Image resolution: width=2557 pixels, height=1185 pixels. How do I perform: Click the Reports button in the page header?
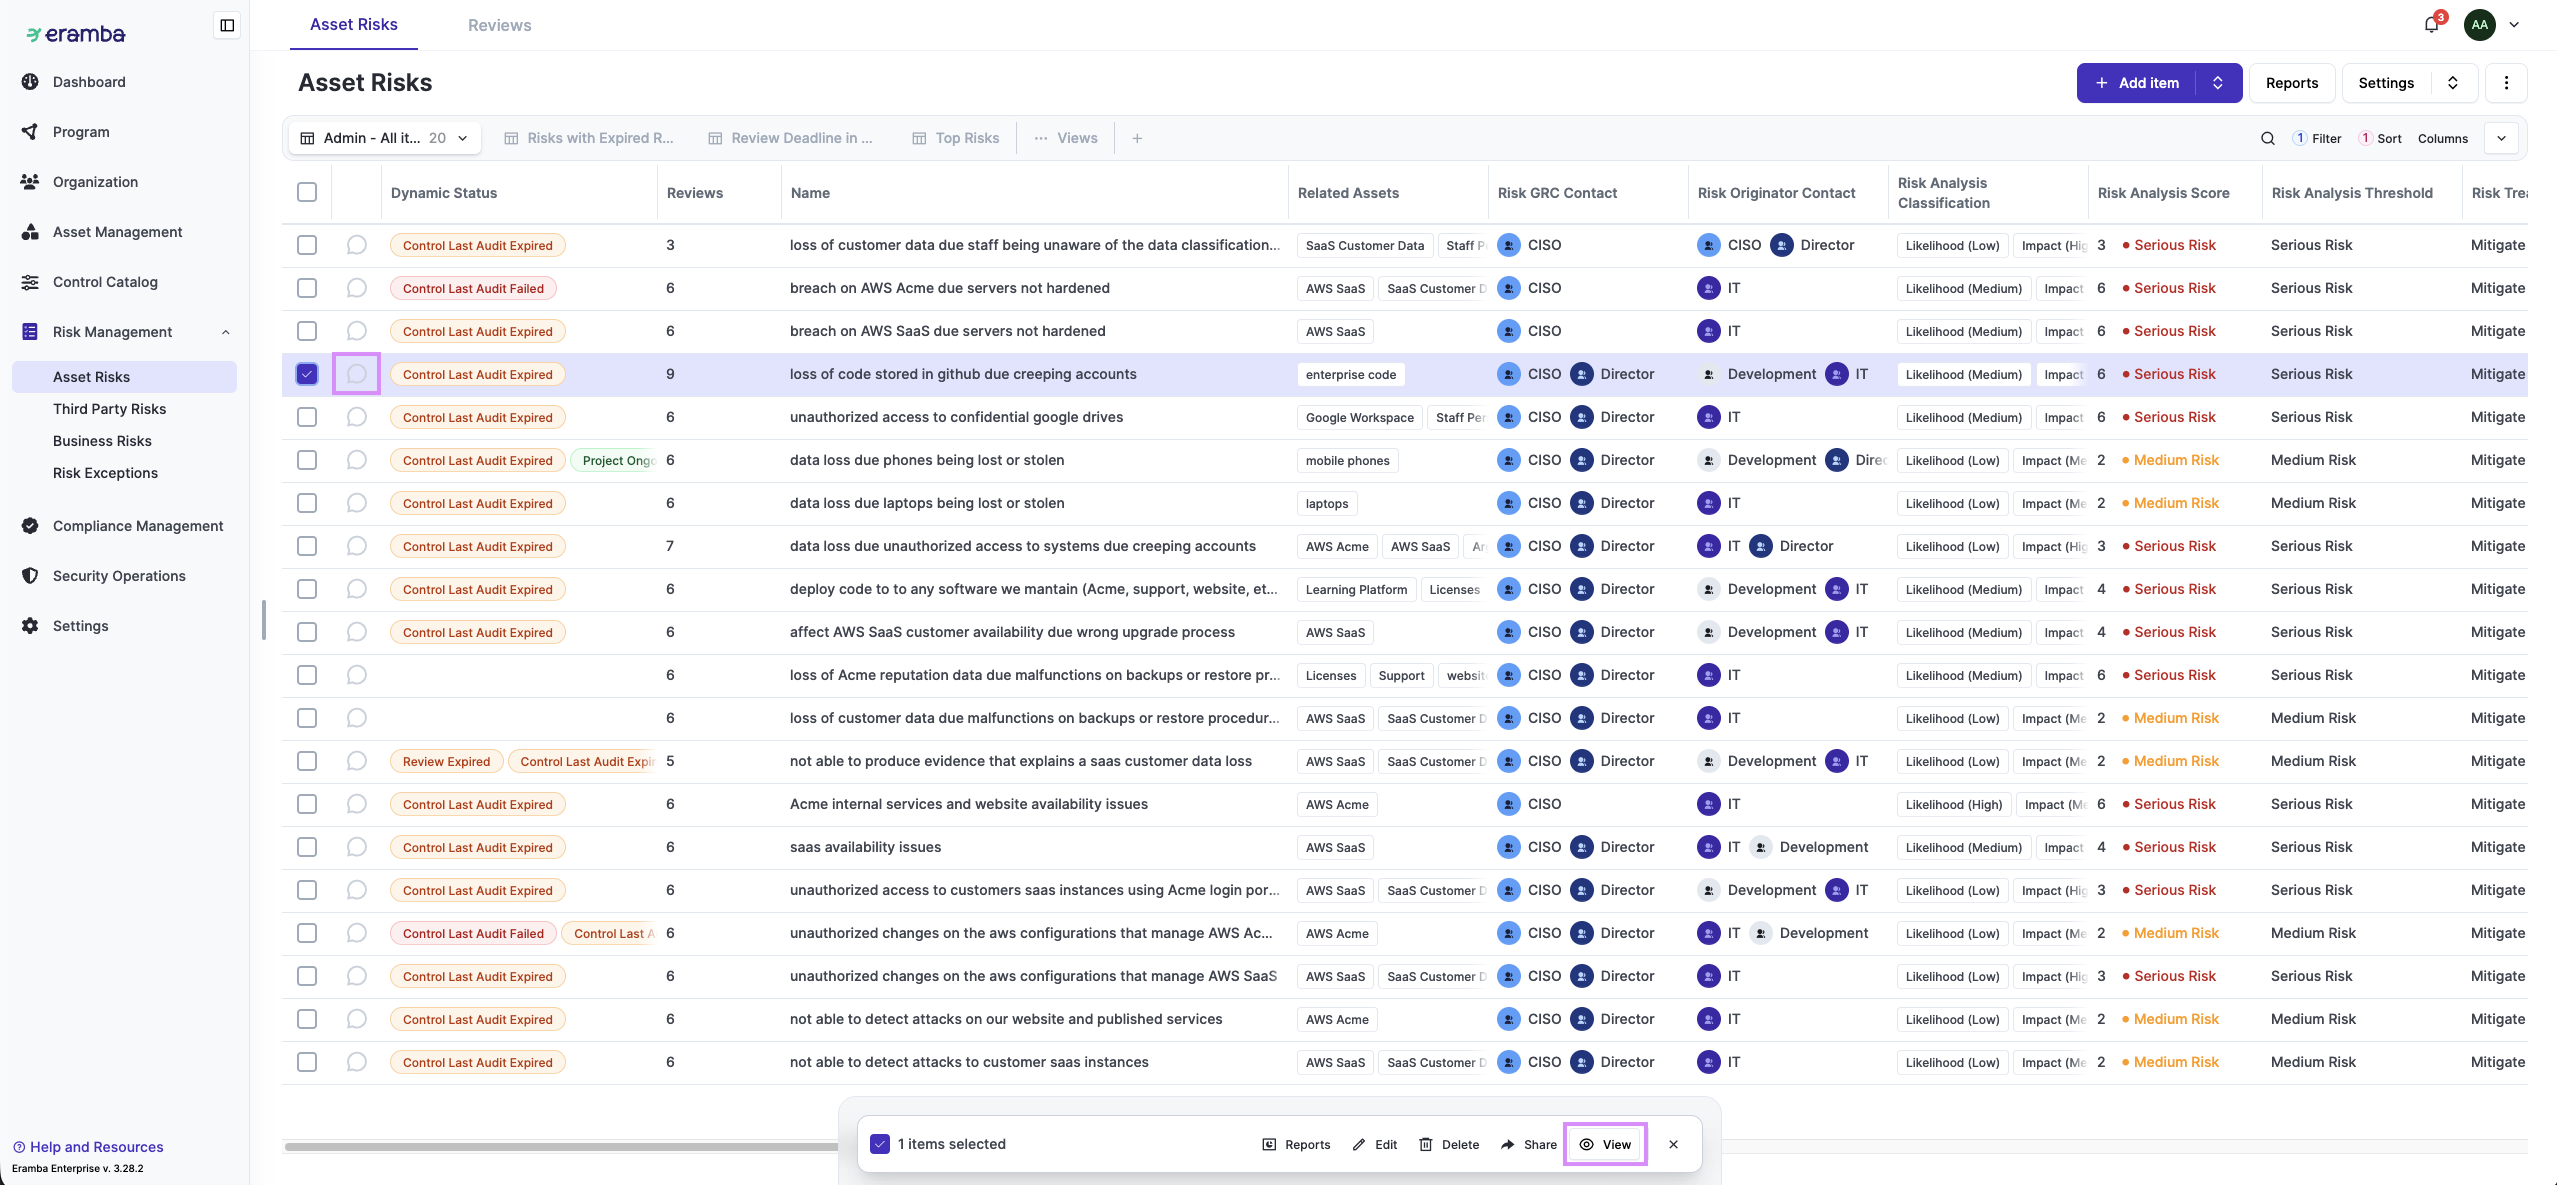coord(2291,83)
